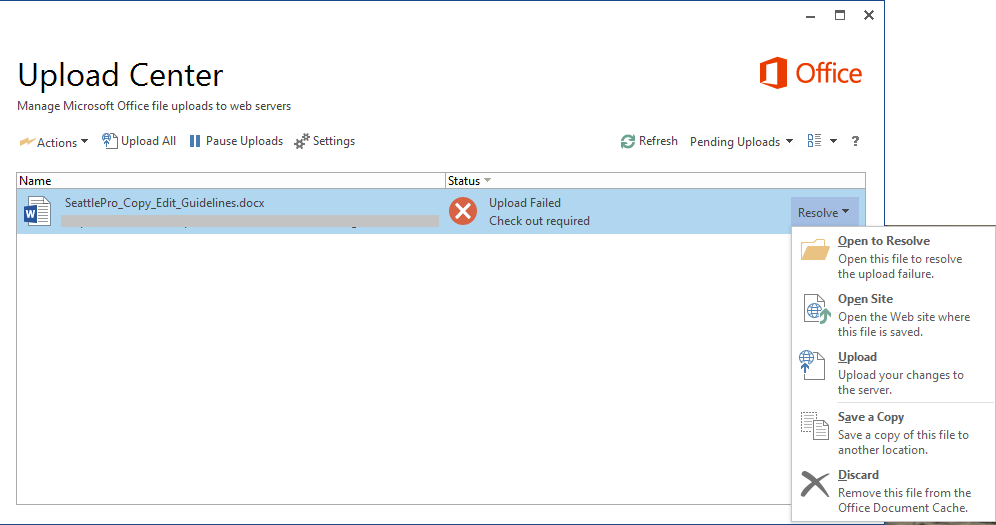Select the Word document icon
996x525 pixels.
(37, 211)
